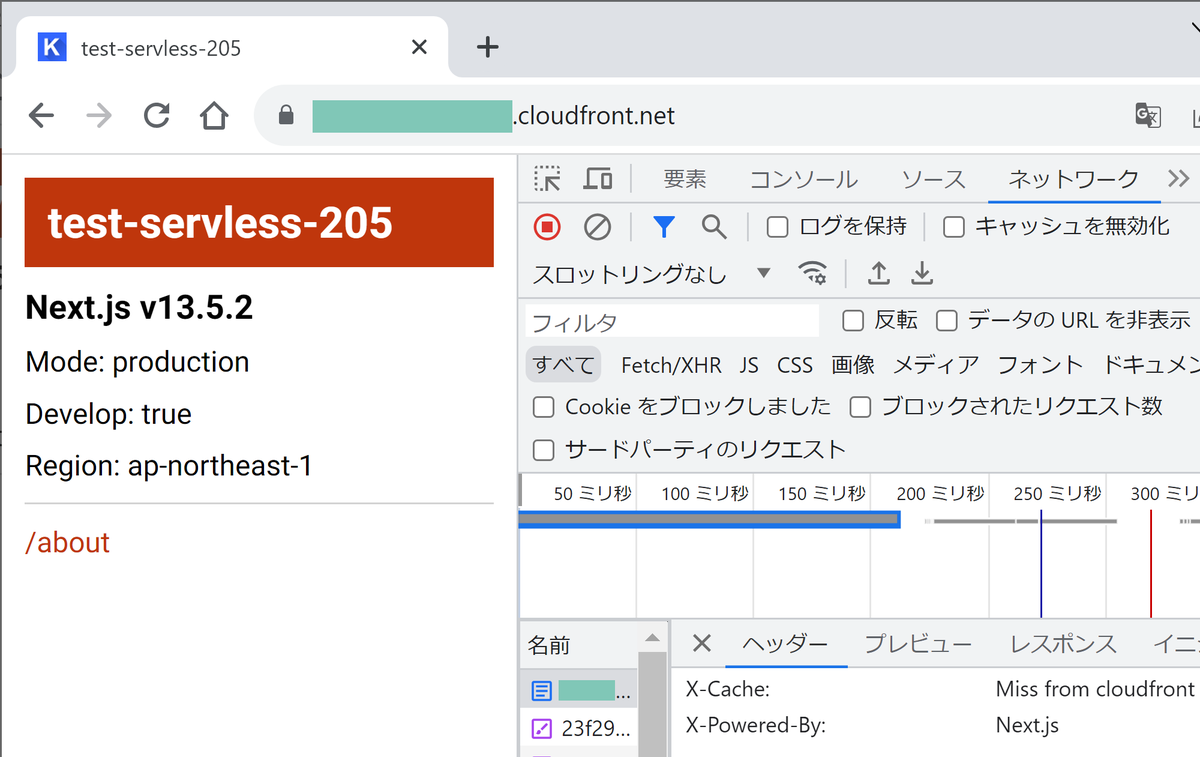Click the Next.js v13.5.2 heading
The image size is (1200, 757).
(x=139, y=308)
